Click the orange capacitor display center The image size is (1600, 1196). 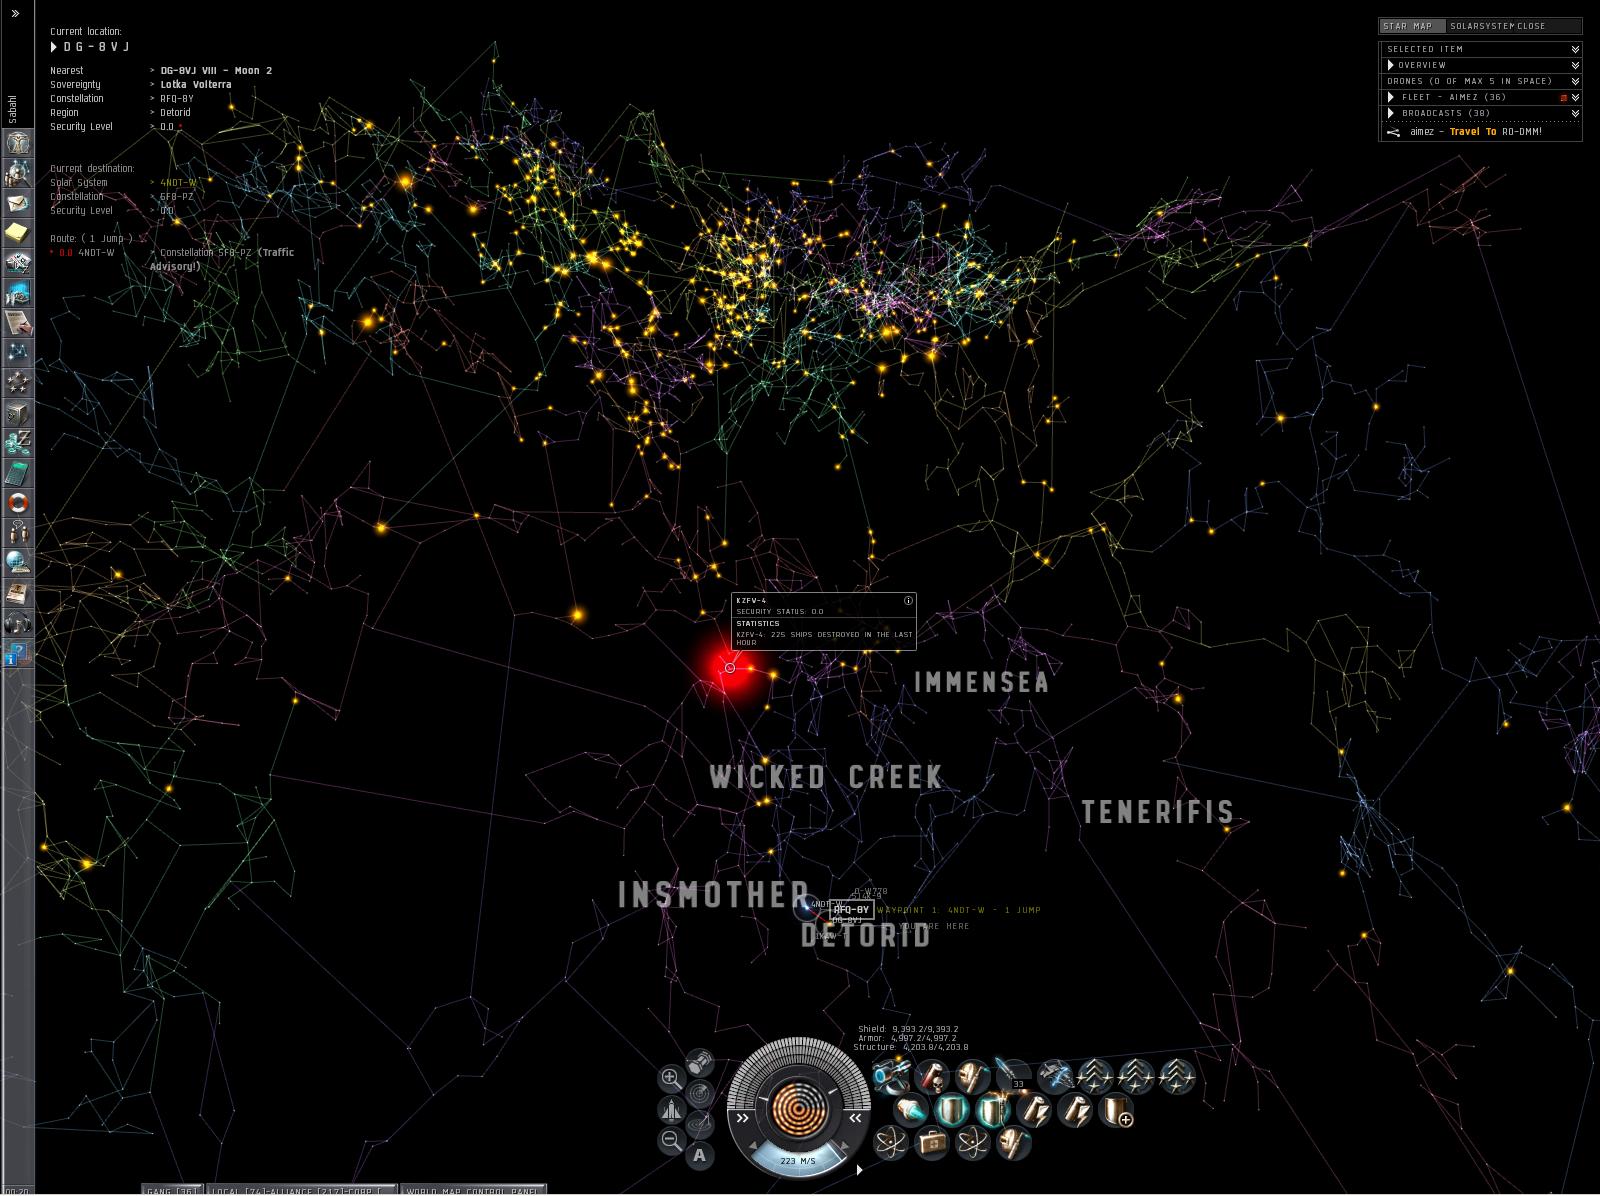797,1106
